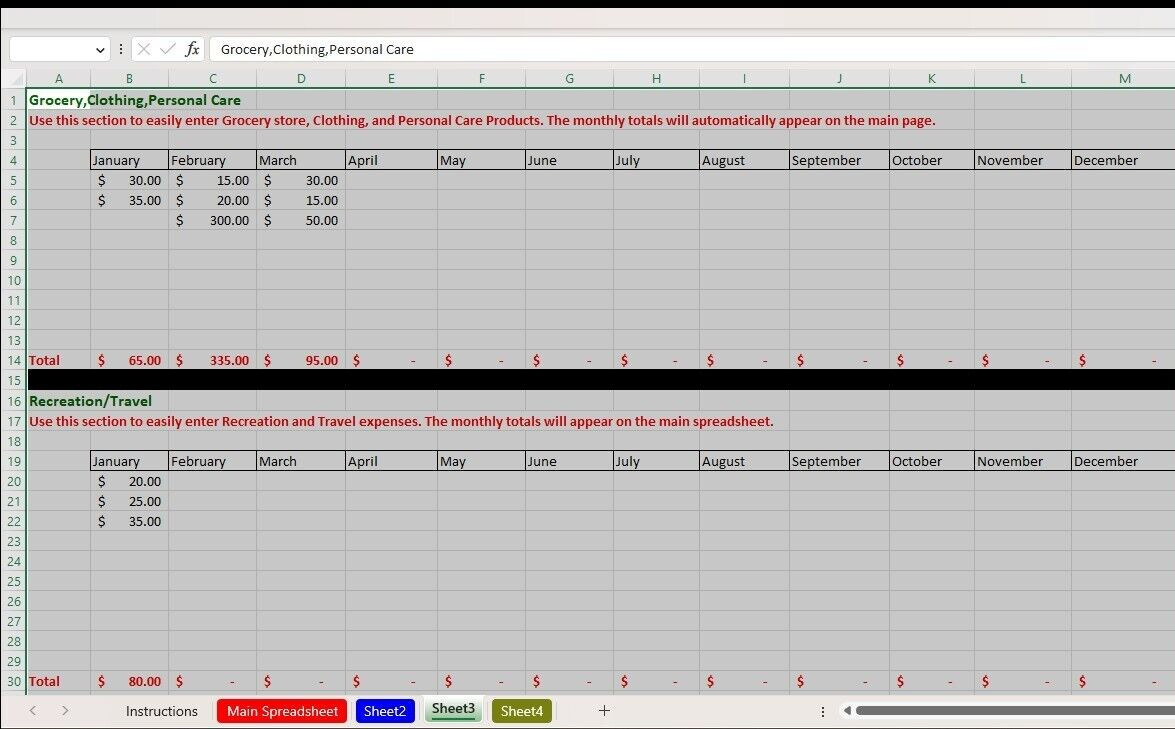
Task: Switch to the Sheet4 tab
Action: [522, 711]
